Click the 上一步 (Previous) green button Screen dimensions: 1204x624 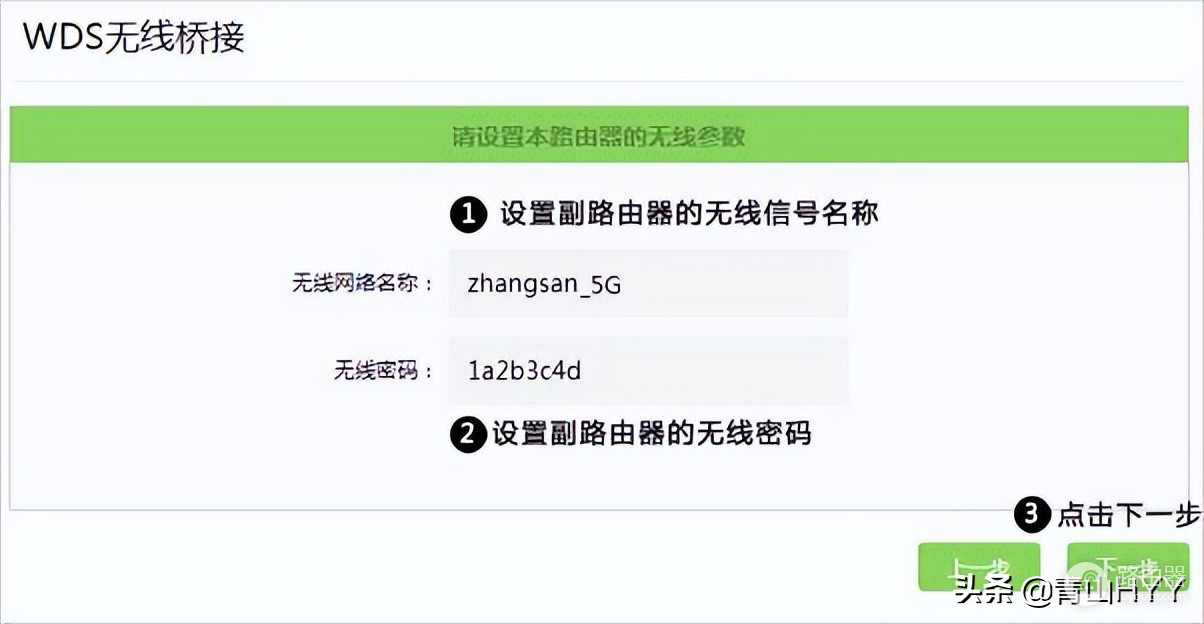(x=979, y=566)
